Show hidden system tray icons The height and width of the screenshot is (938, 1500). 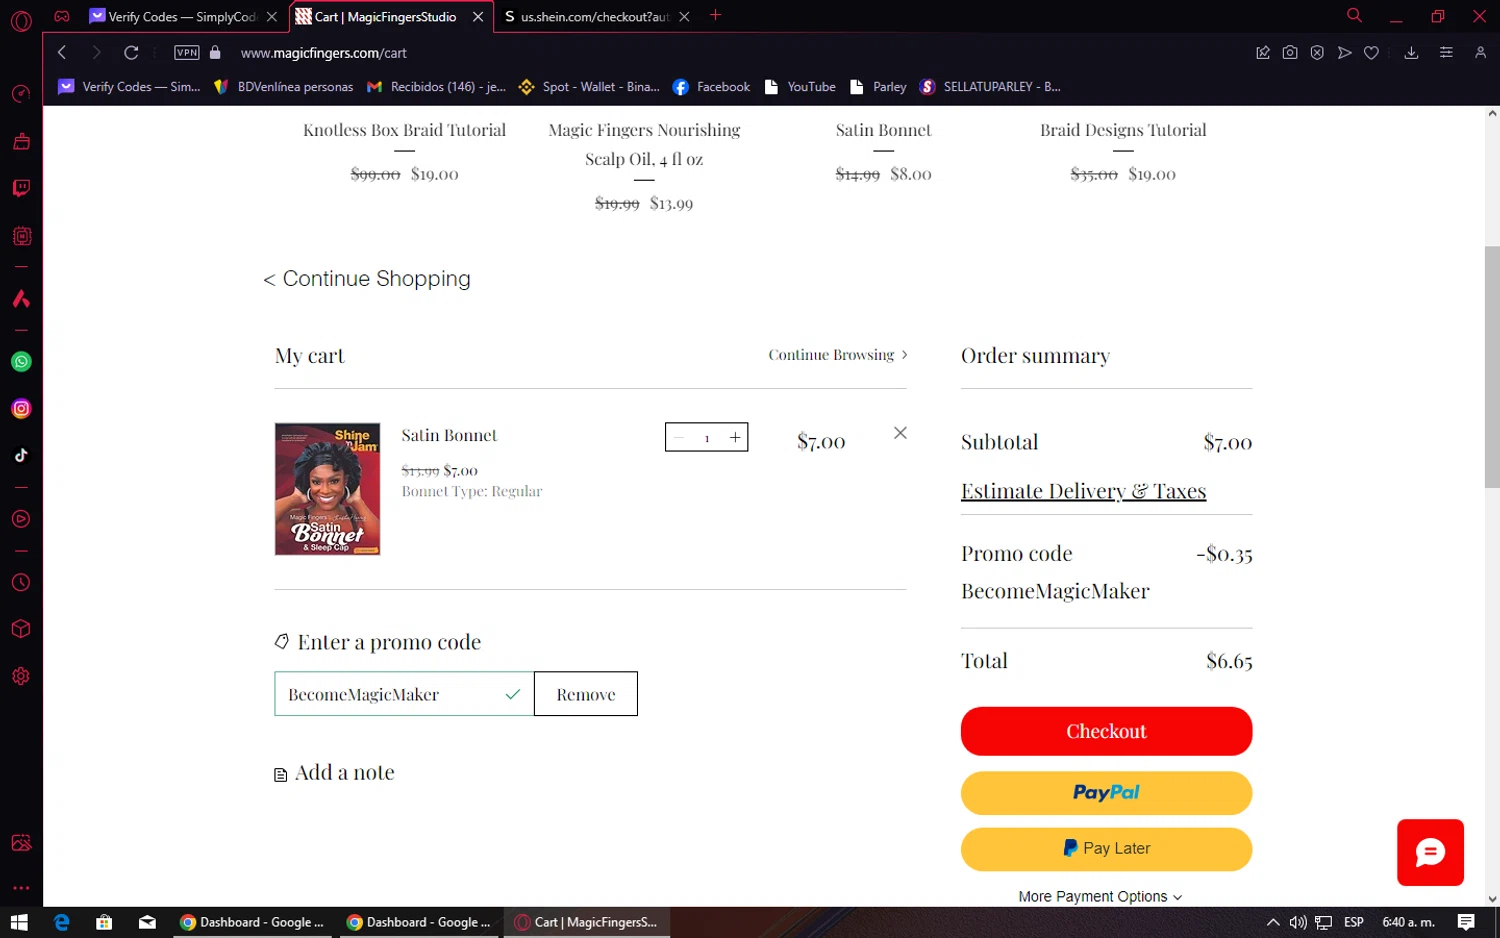1272,922
